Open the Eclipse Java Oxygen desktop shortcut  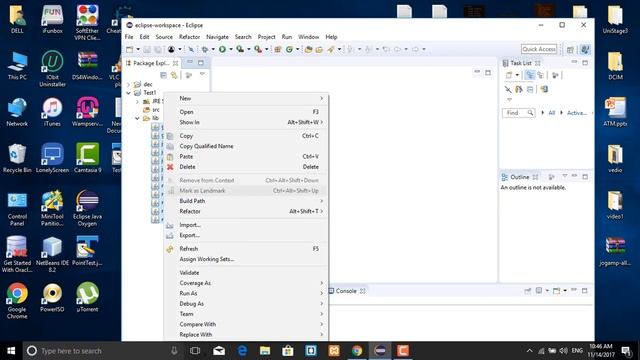87,208
